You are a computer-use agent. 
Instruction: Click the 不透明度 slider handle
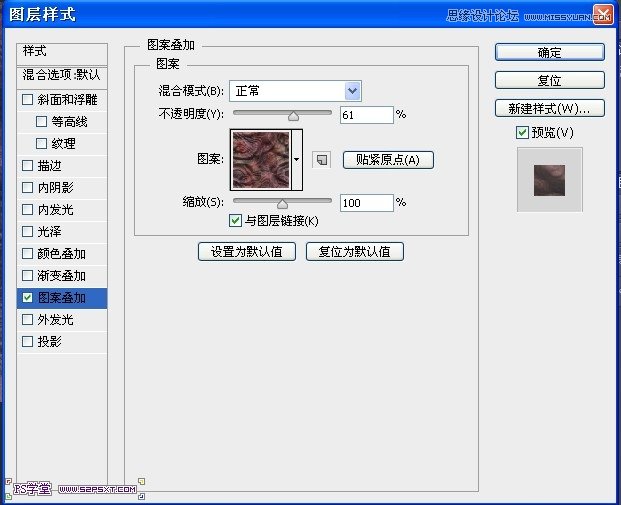[293, 116]
